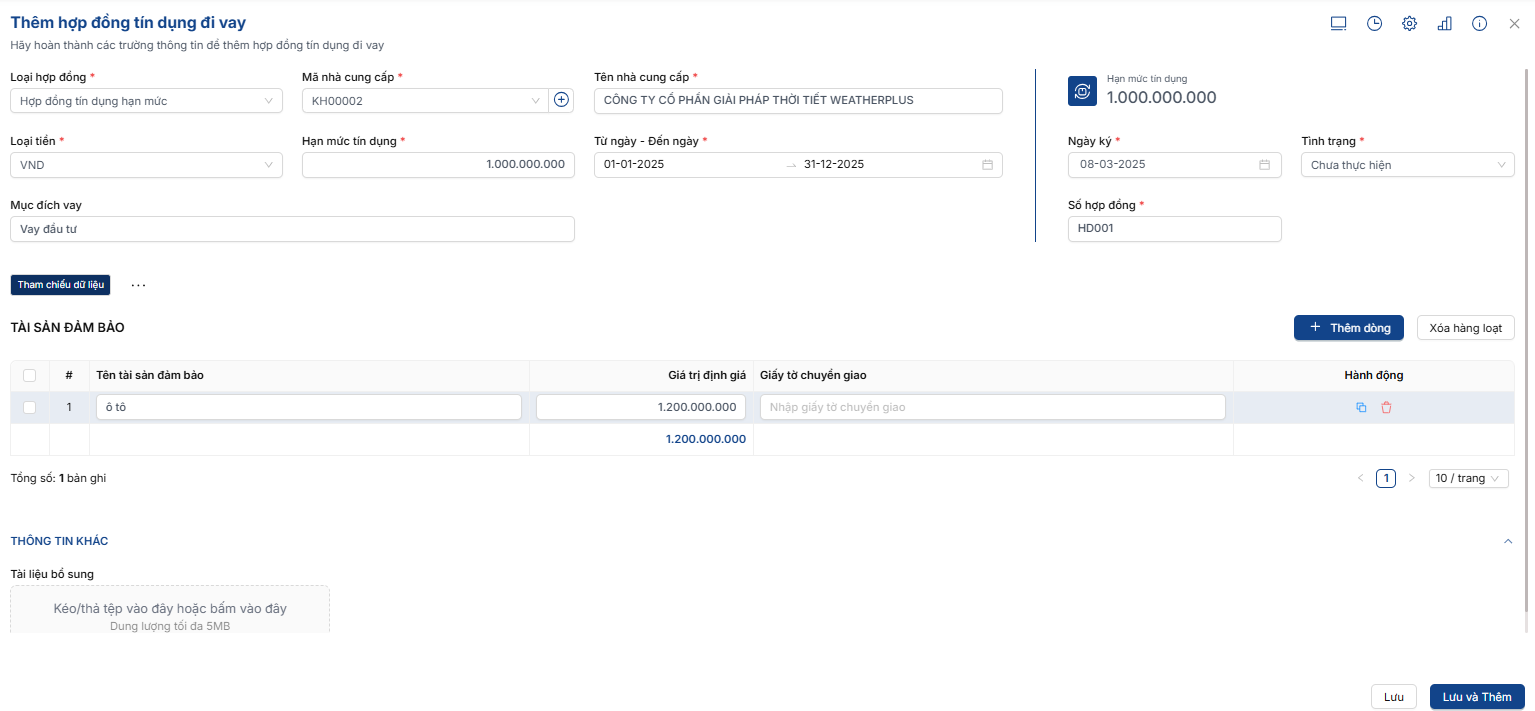Select the Tham chiếu dữ liệu tab

coord(60,285)
